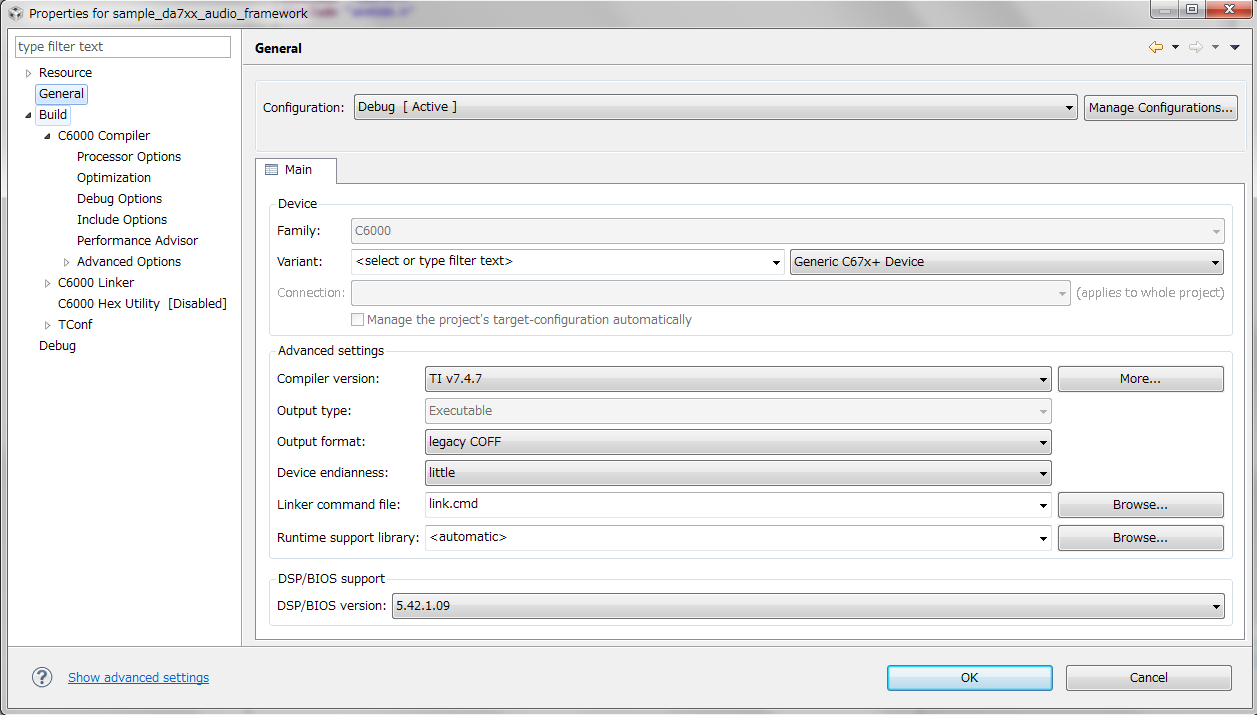This screenshot has height=715, width=1257.
Task: Select Optimization tree item
Action: click(x=114, y=178)
